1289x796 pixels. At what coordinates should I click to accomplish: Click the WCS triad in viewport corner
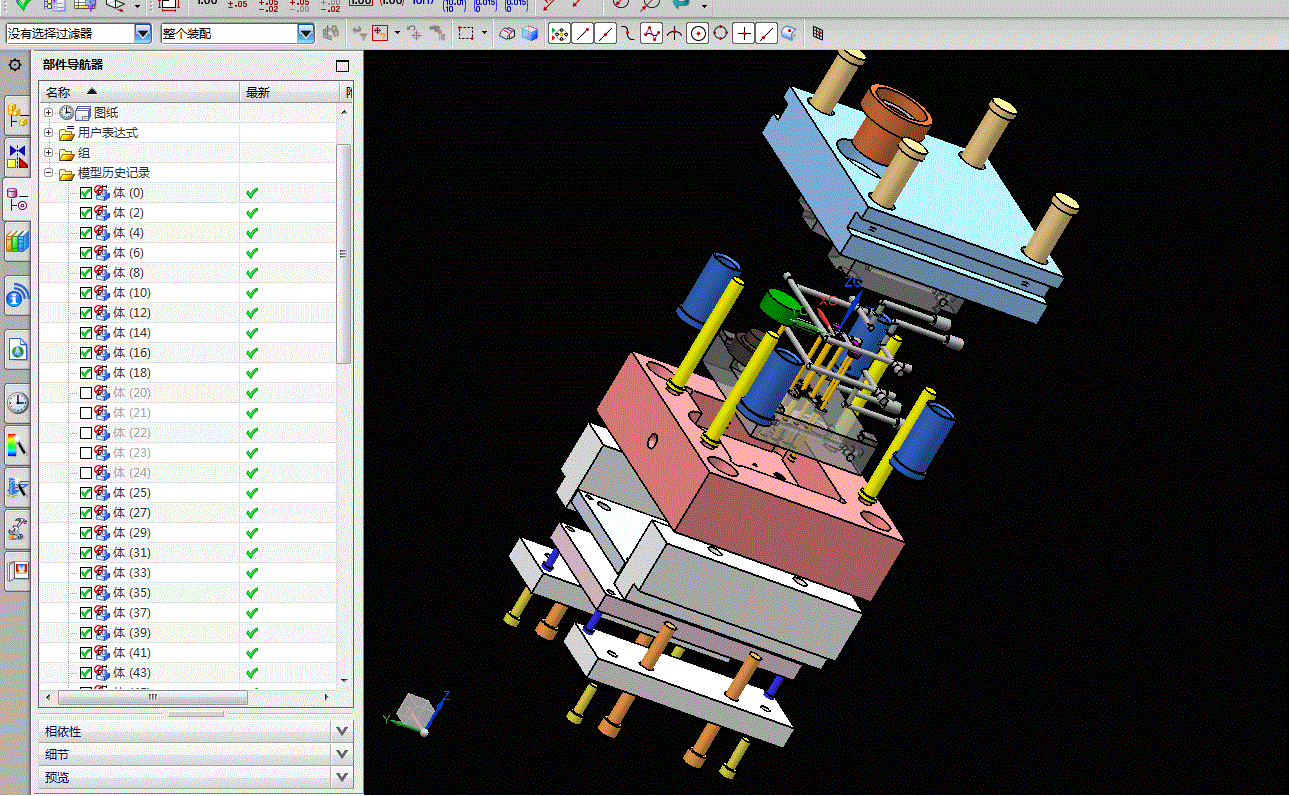pos(418,712)
